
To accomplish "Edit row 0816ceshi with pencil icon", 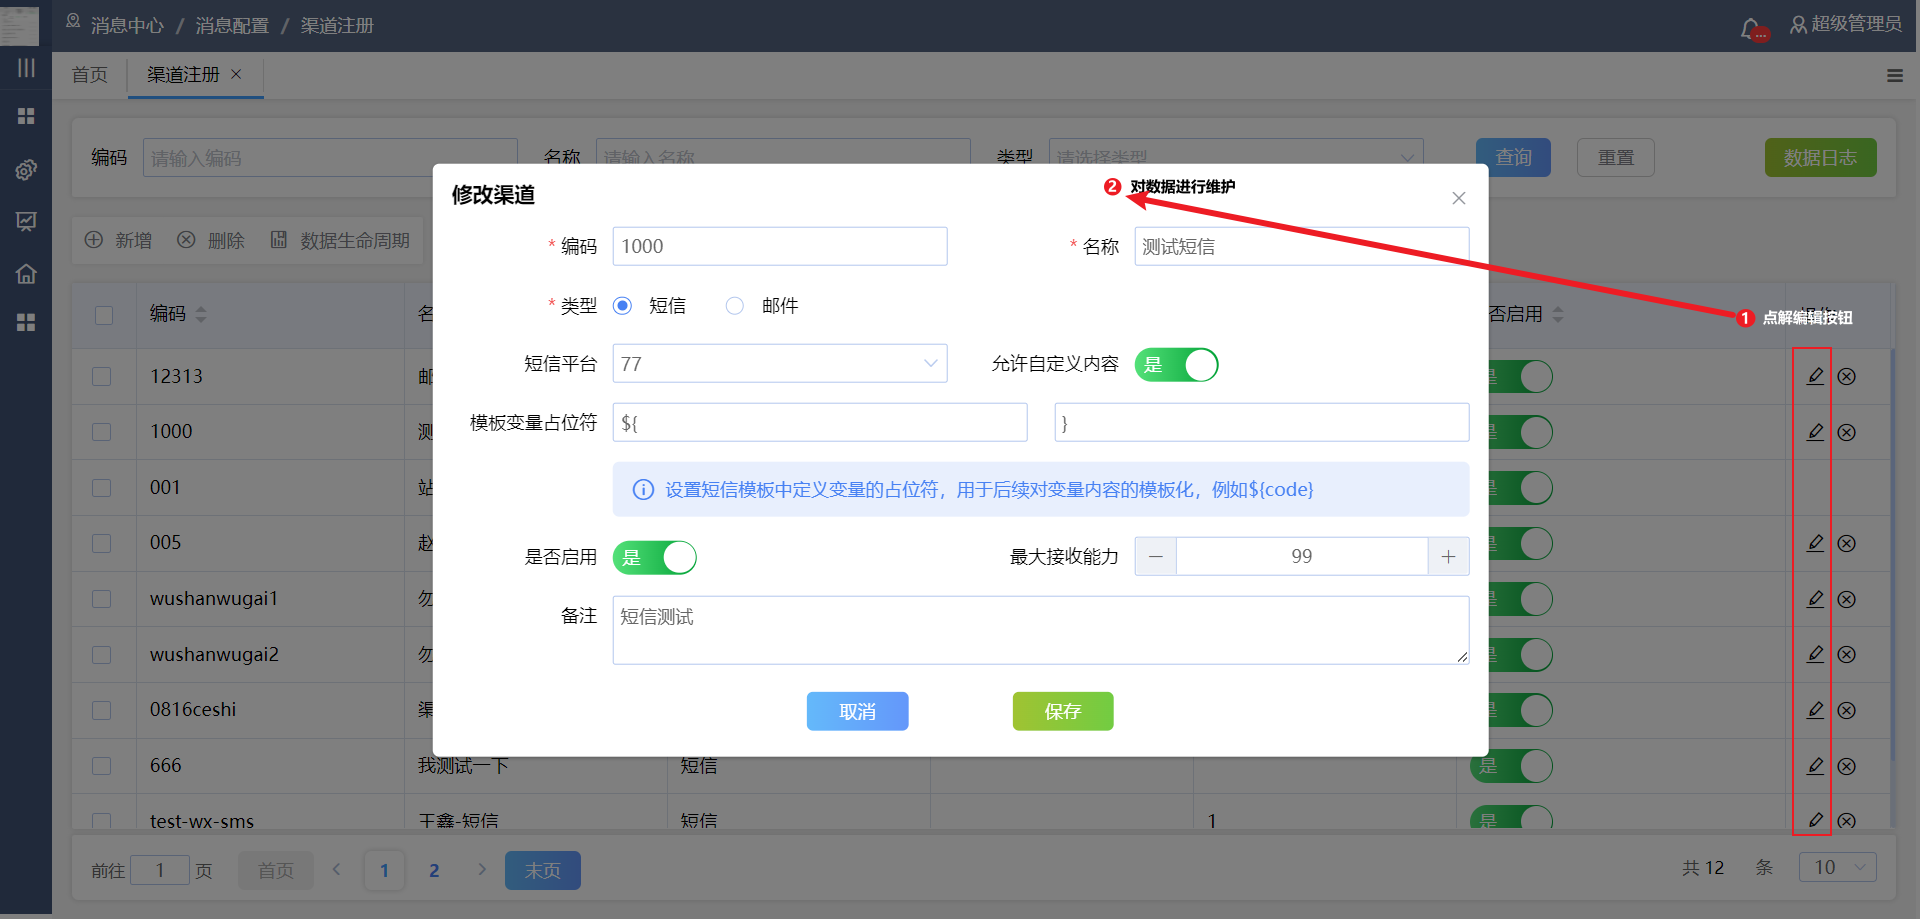I will (x=1816, y=710).
